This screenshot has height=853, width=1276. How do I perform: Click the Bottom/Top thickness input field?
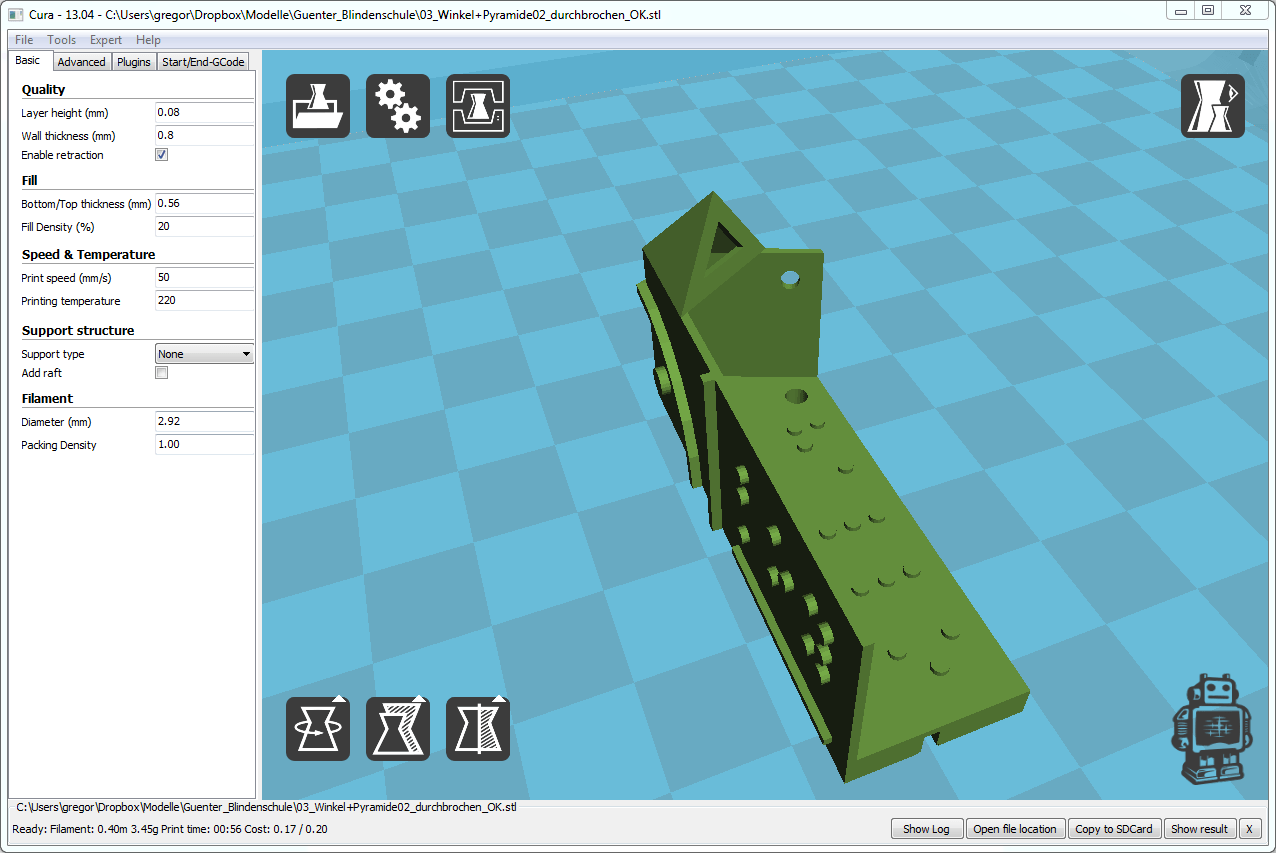tap(205, 203)
